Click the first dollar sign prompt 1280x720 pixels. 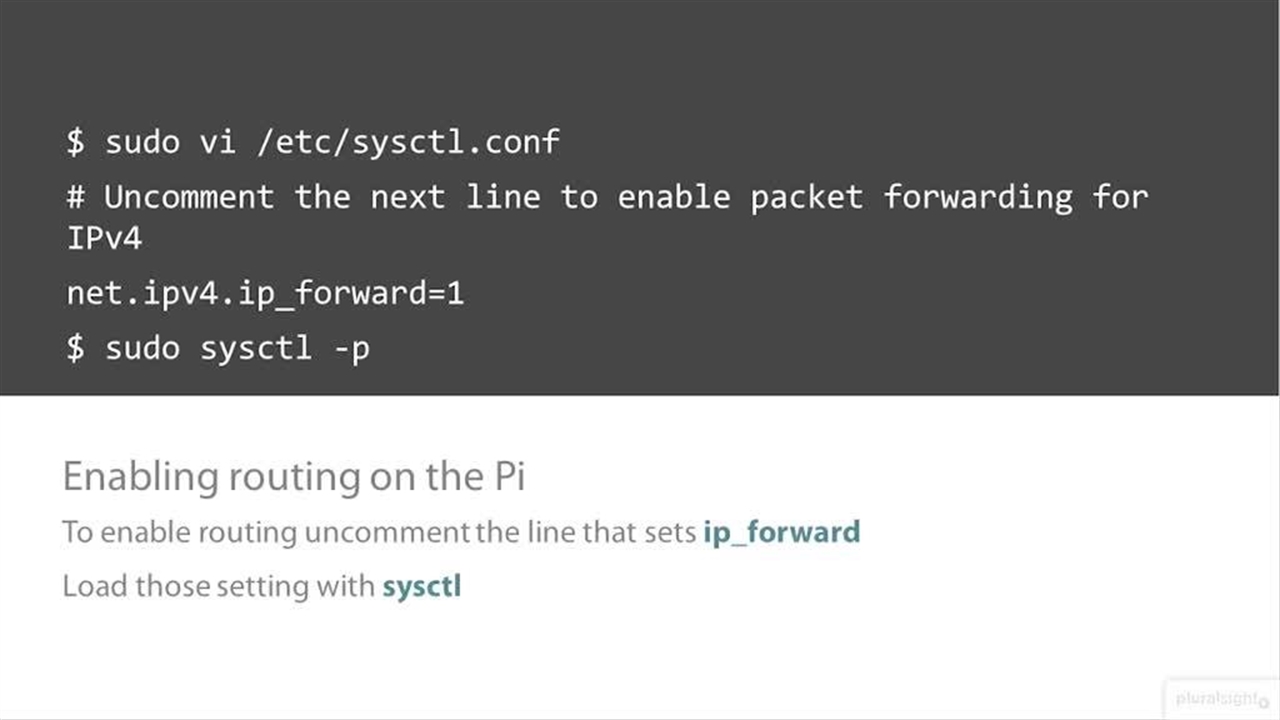(x=76, y=141)
